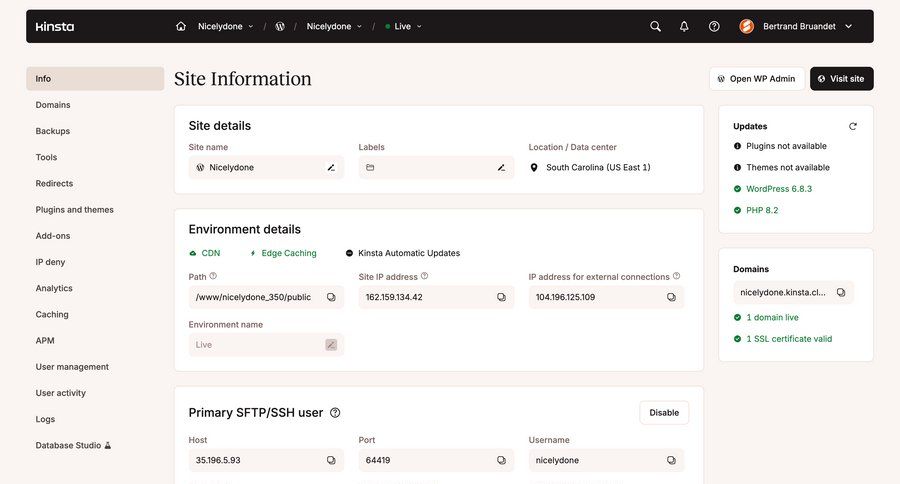Show Site IP address info icon
The width and height of the screenshot is (900, 484).
pos(425,276)
